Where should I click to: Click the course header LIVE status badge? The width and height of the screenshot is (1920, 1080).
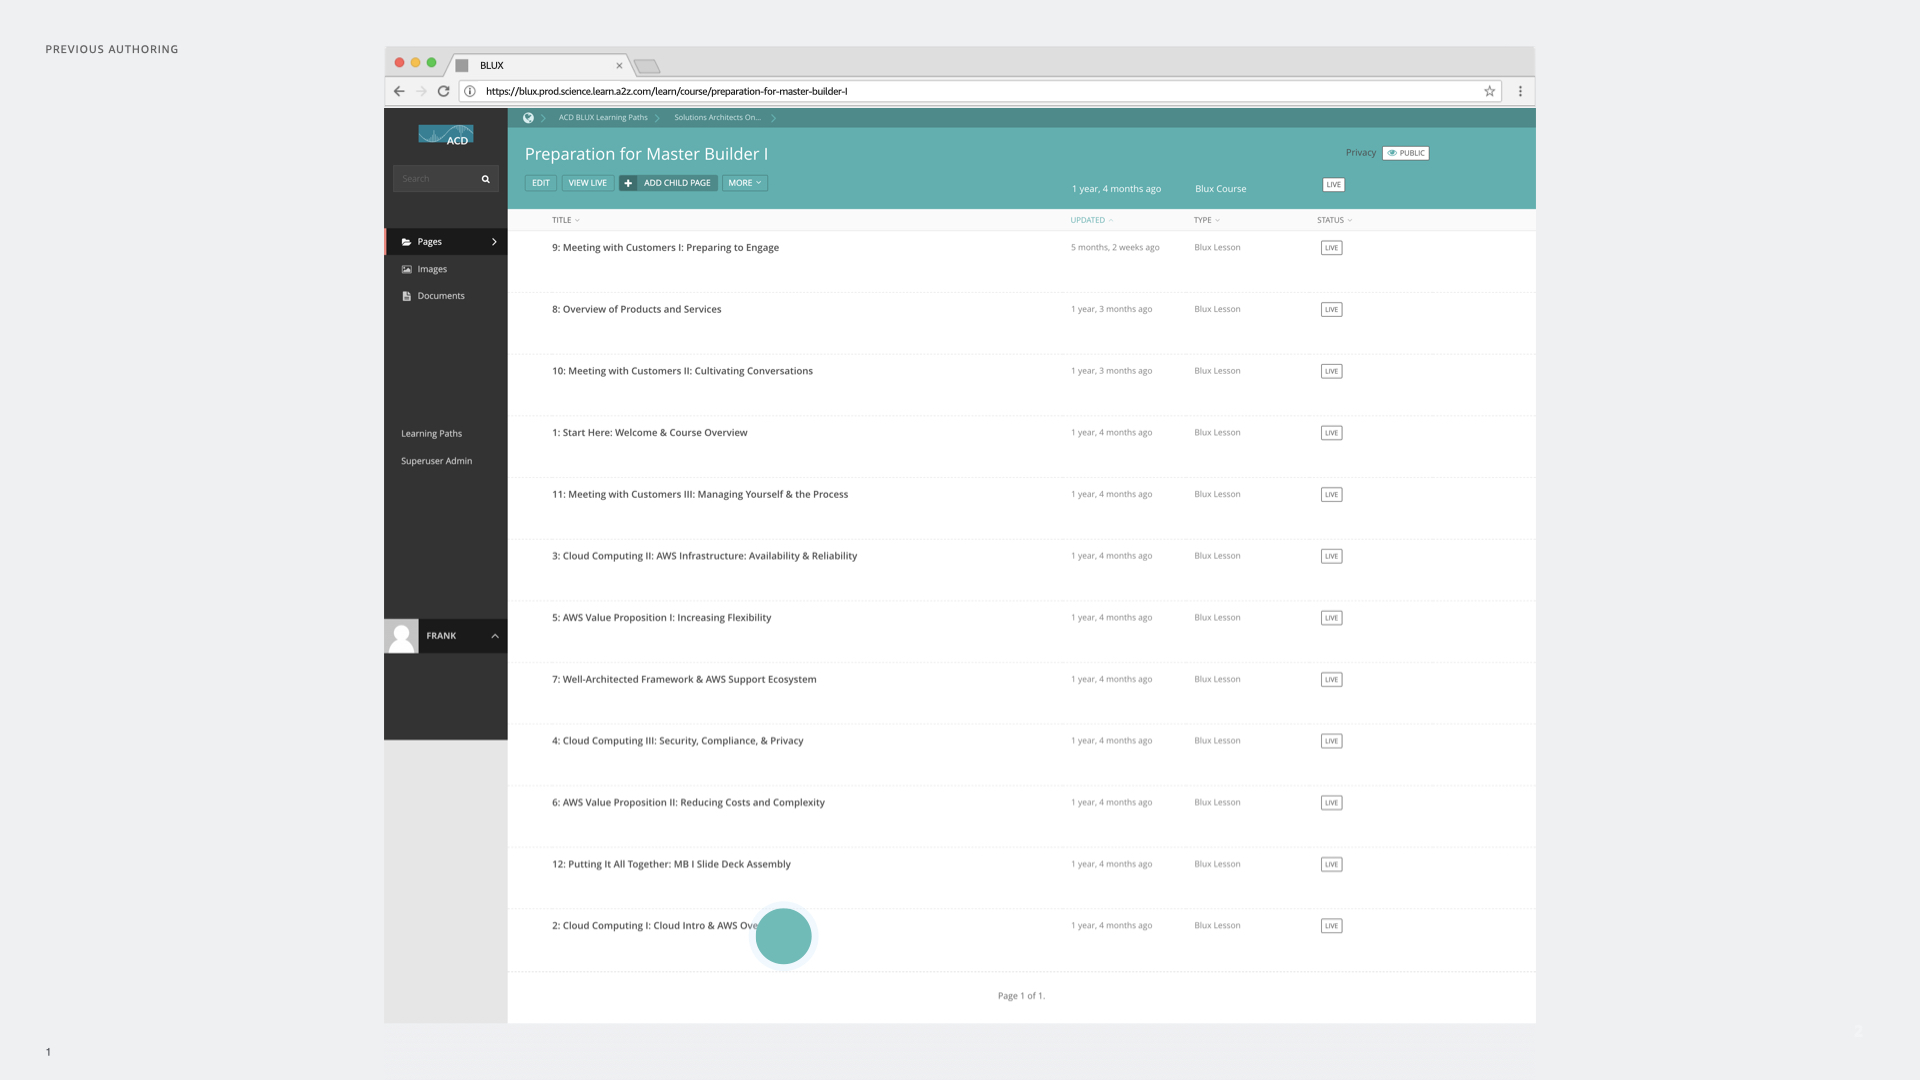click(1333, 185)
